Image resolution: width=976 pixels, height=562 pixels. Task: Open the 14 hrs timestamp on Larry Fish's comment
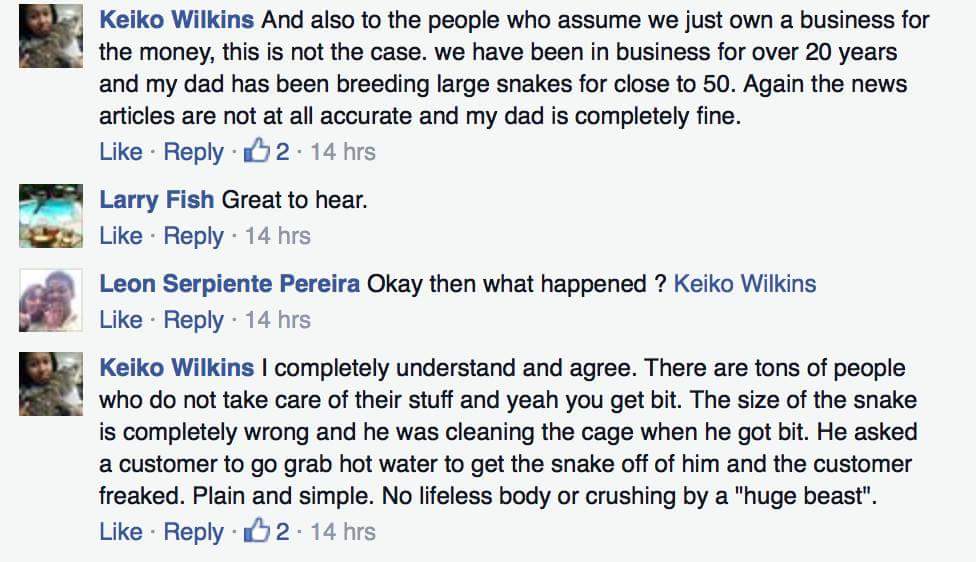(x=278, y=235)
